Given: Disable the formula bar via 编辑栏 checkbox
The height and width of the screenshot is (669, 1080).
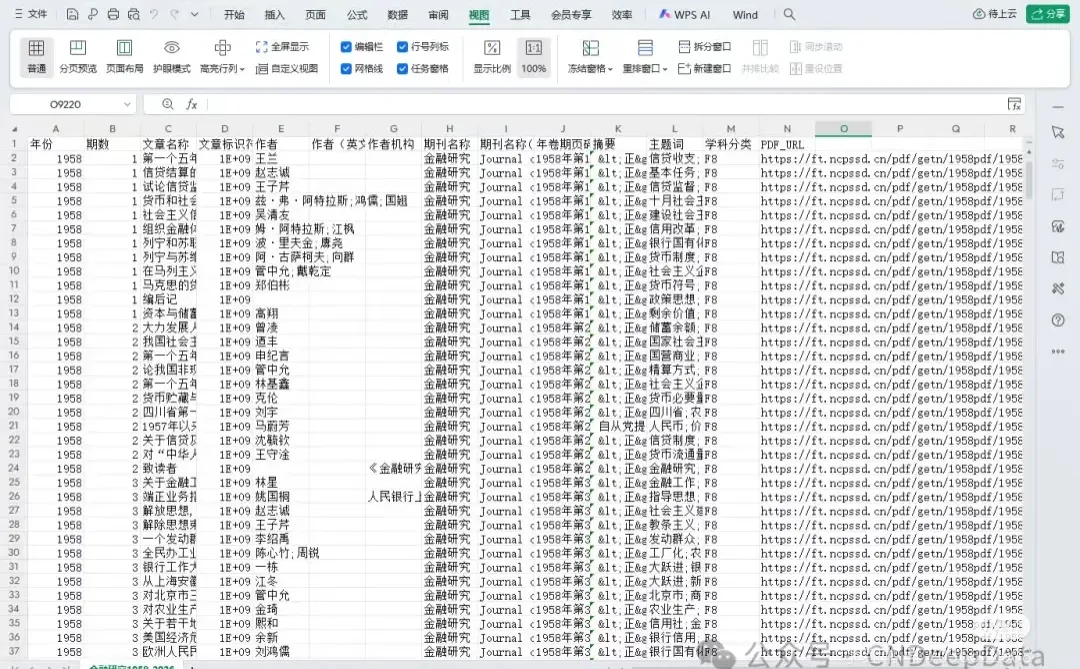Looking at the screenshot, I should tap(345, 46).
